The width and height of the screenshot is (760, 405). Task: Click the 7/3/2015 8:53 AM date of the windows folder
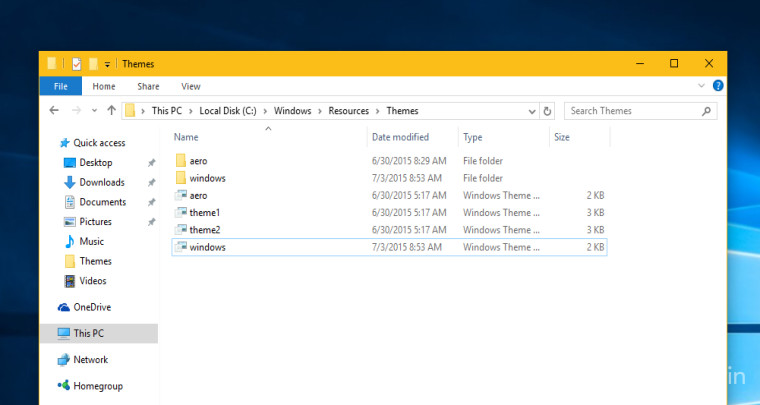pyautogui.click(x=407, y=178)
